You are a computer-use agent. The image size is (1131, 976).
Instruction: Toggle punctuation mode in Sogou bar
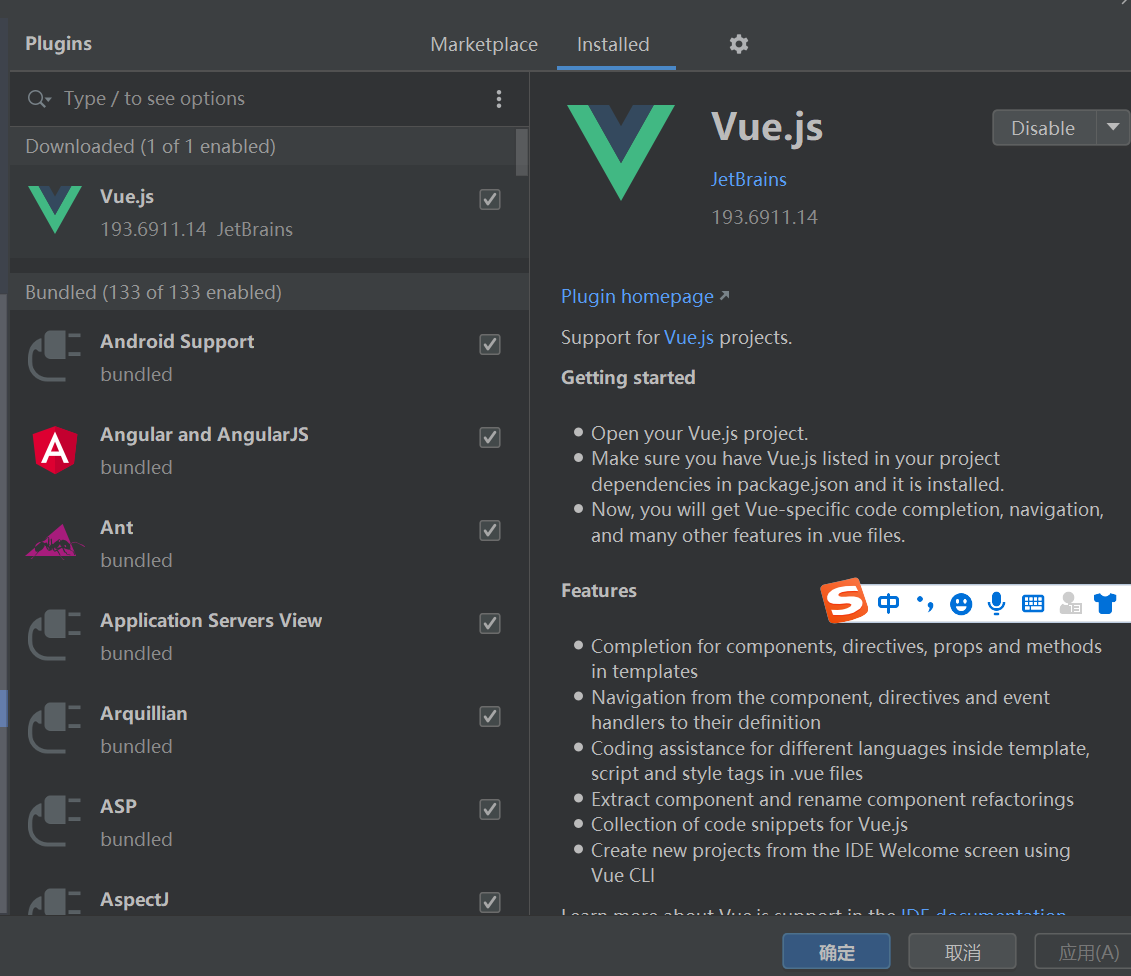click(925, 603)
